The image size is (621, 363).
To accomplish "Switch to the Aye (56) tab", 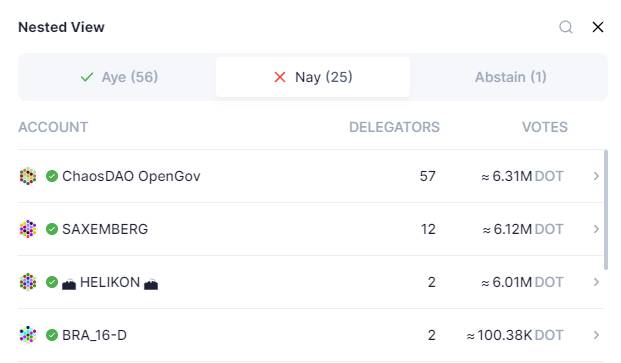I will 119,77.
